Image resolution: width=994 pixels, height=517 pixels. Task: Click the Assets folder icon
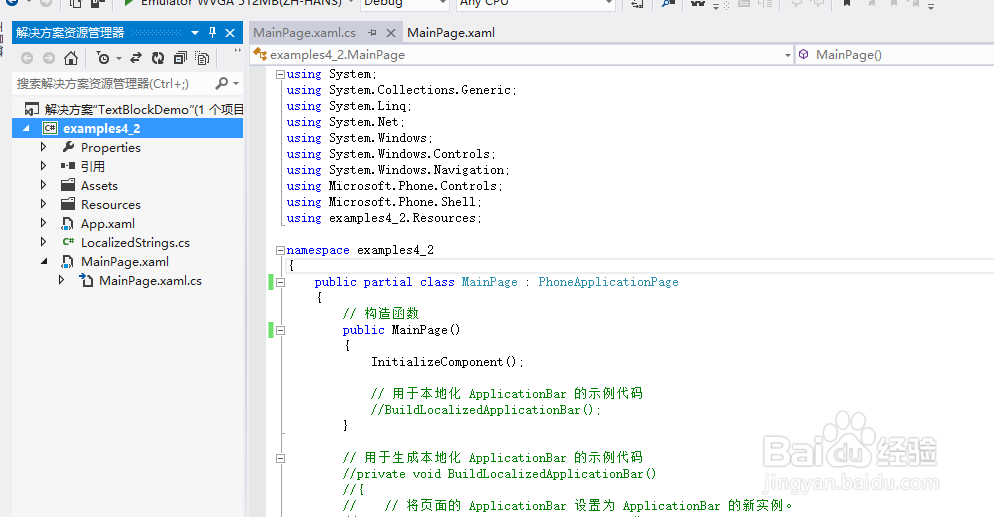pos(68,185)
